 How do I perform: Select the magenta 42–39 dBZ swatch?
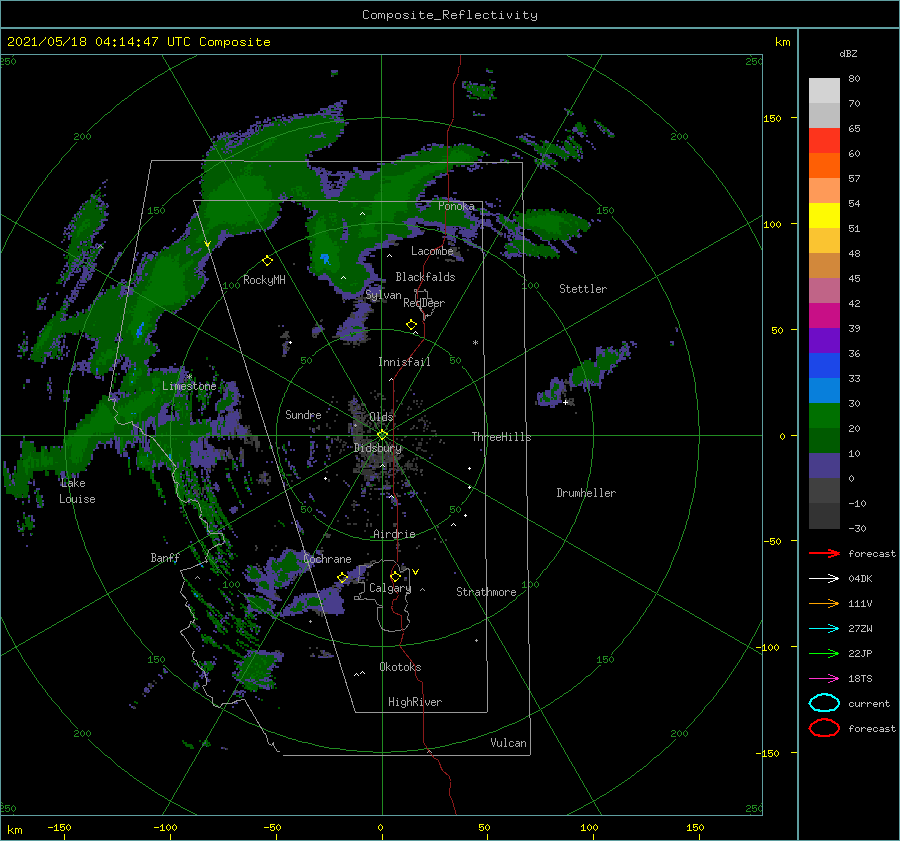(x=824, y=316)
